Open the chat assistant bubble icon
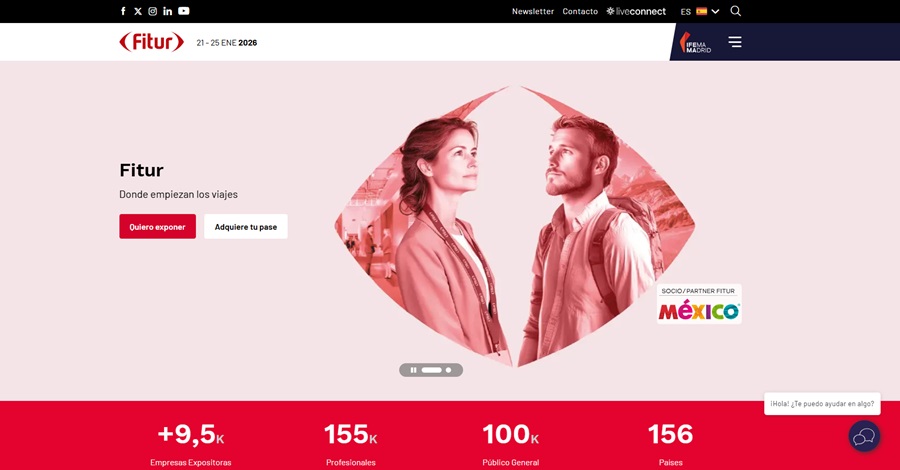The width and height of the screenshot is (900, 470). click(864, 437)
